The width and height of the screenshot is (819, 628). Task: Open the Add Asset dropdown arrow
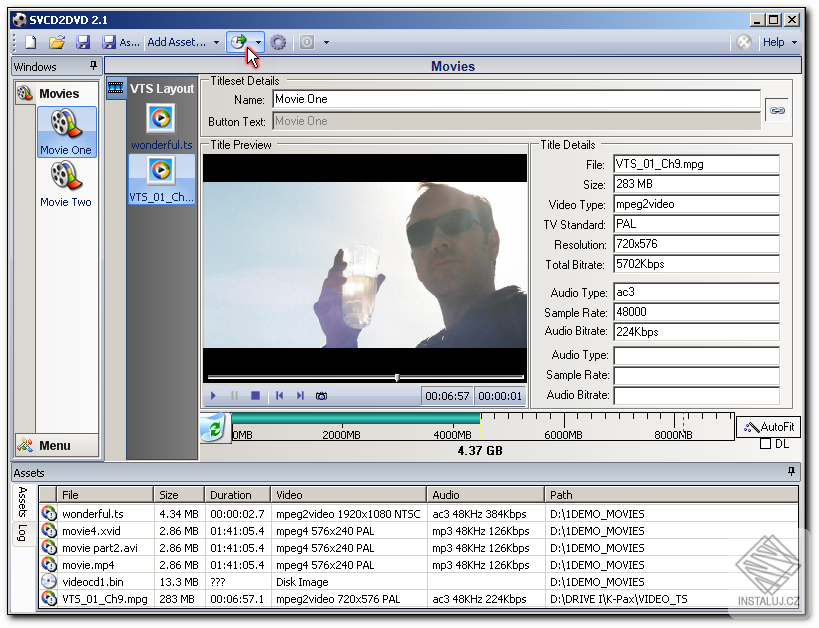[217, 42]
